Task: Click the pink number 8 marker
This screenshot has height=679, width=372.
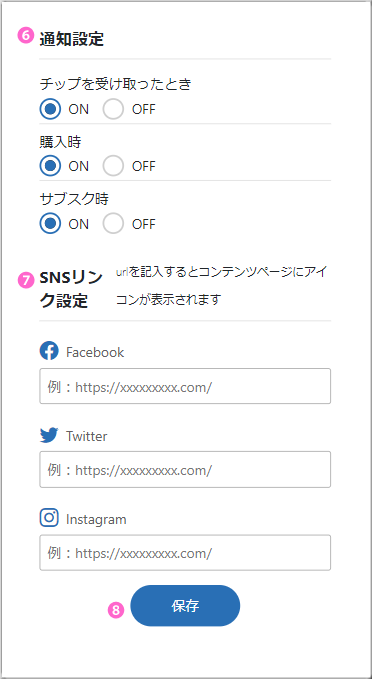Action: 116,610
